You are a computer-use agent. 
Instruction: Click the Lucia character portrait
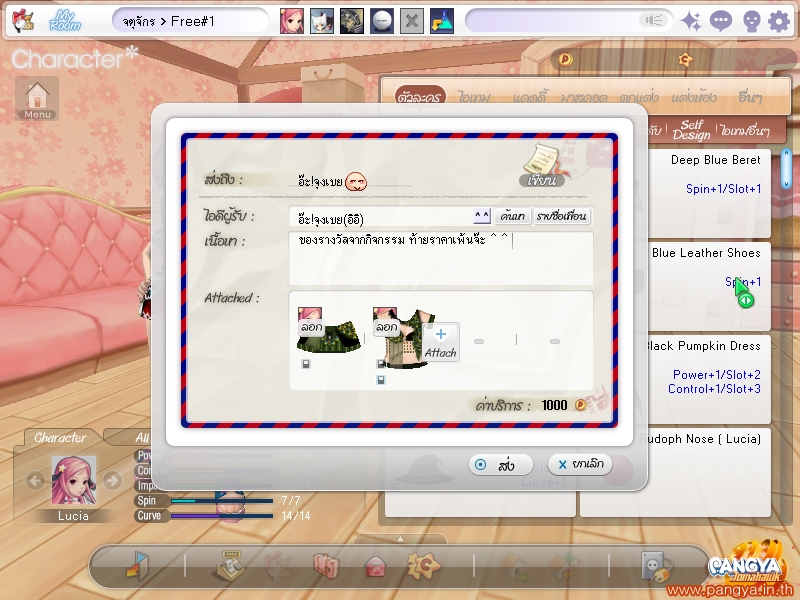[74, 480]
